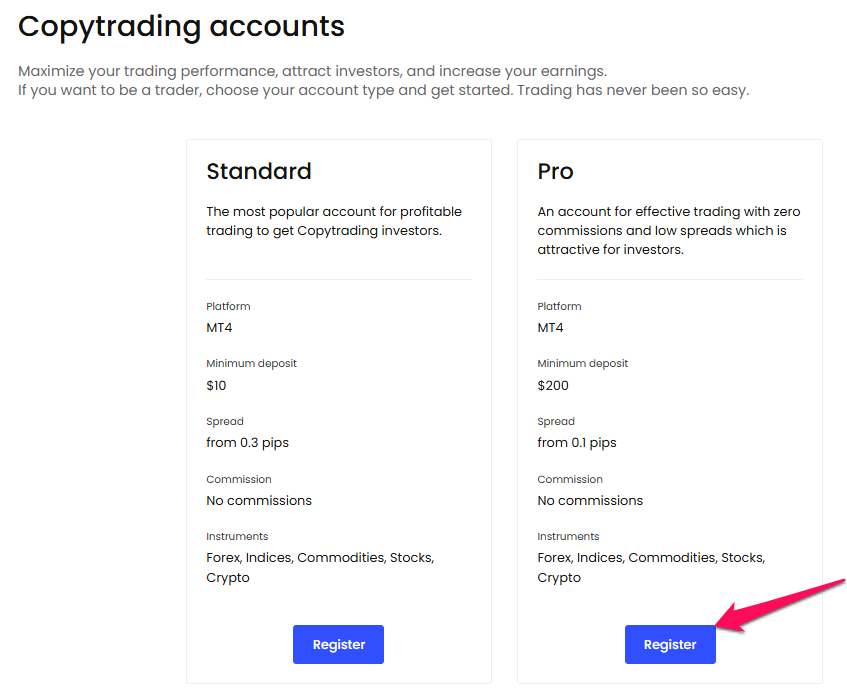Click the Crypto instrument text under Pro

tap(558, 577)
